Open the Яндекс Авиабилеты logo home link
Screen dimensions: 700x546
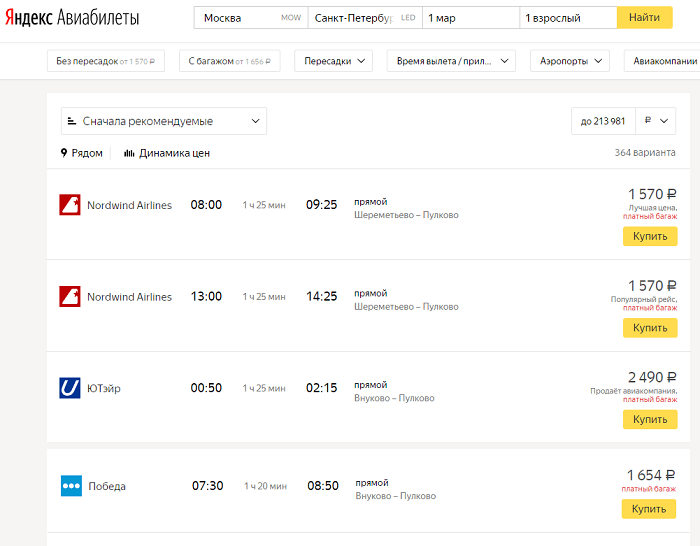pos(72,18)
